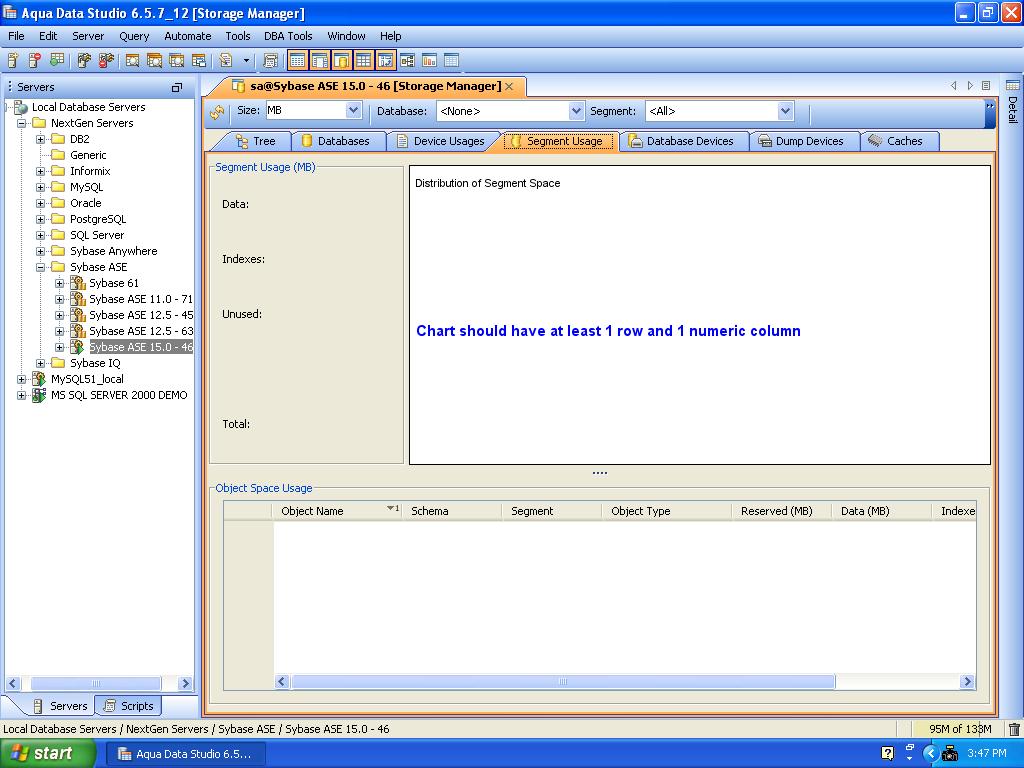
Task: Select the Servers bottom tab
Action: [59, 706]
